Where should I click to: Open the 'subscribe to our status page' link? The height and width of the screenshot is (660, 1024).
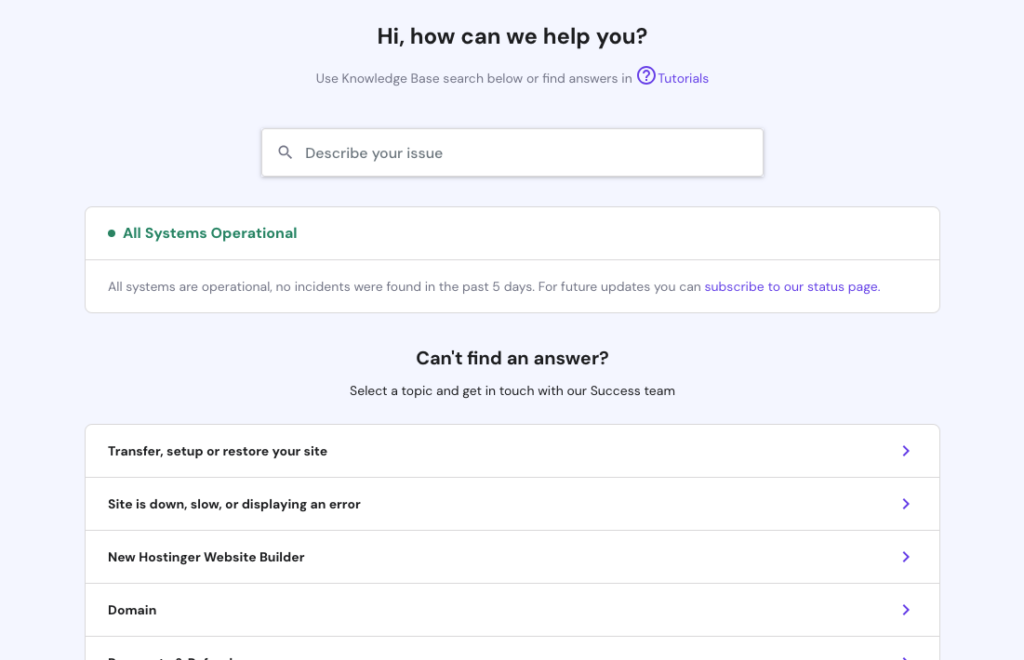click(x=790, y=286)
